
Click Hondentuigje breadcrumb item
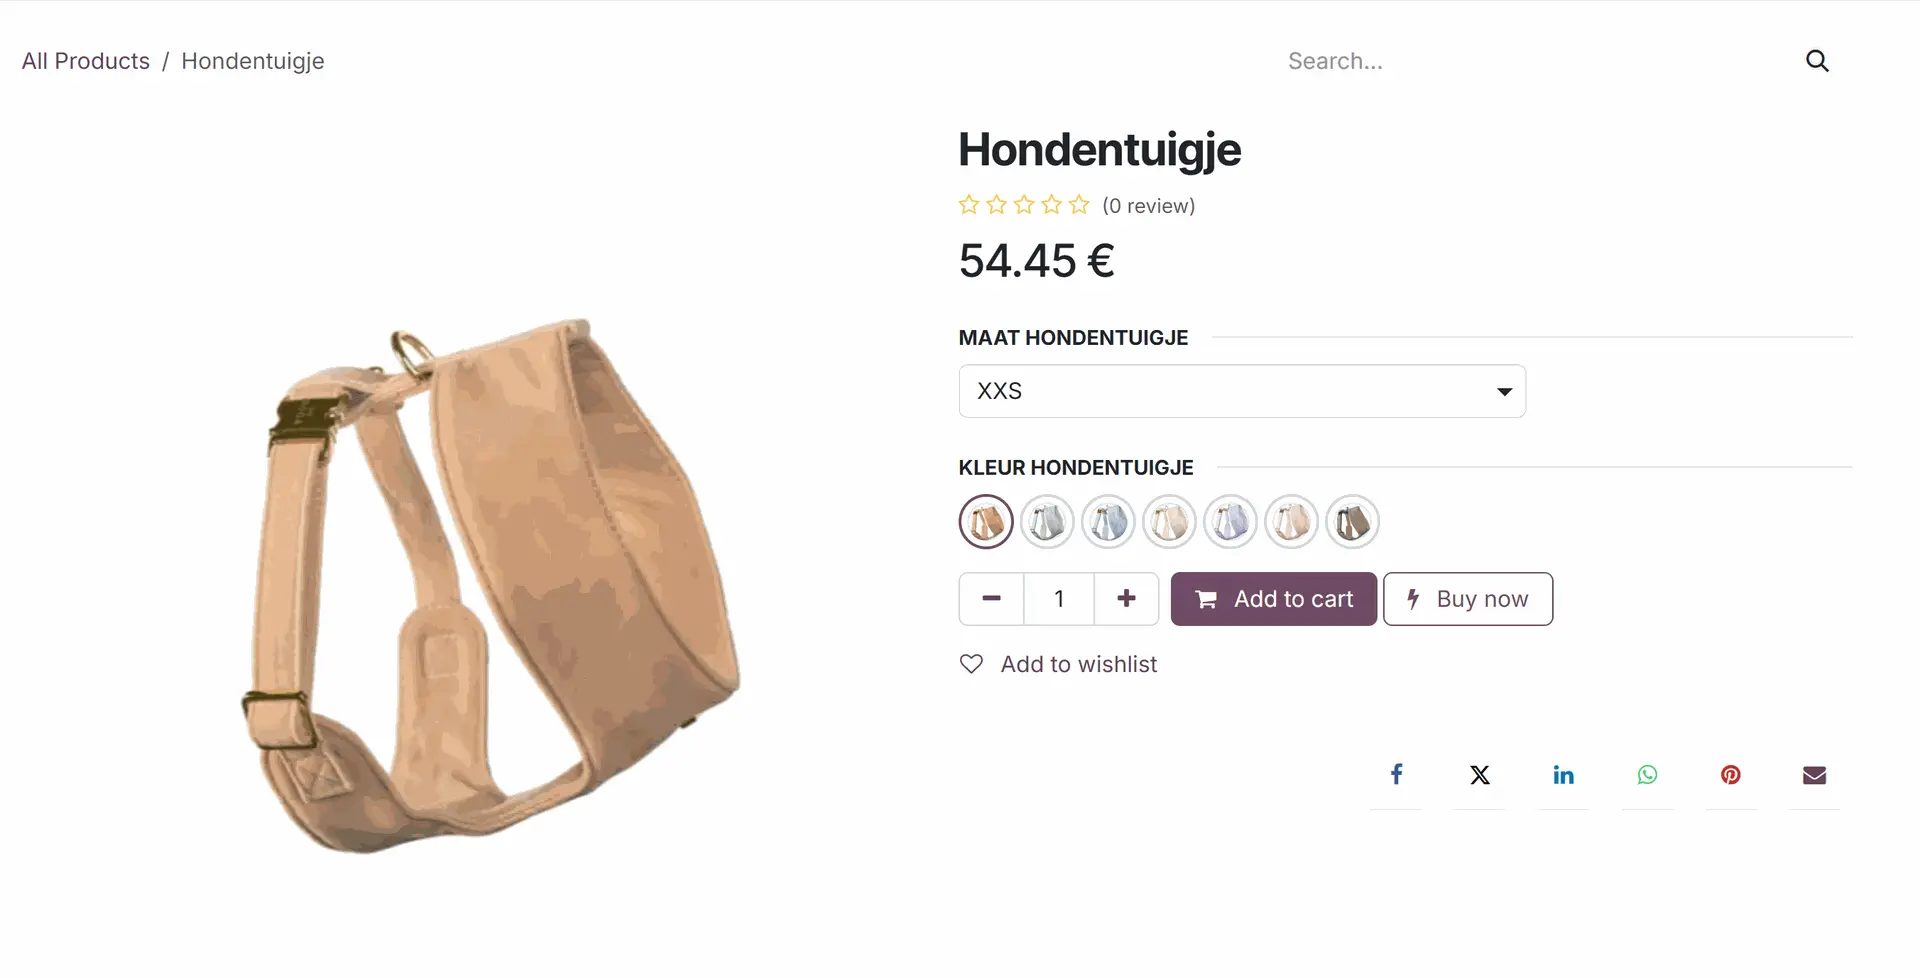pos(253,61)
